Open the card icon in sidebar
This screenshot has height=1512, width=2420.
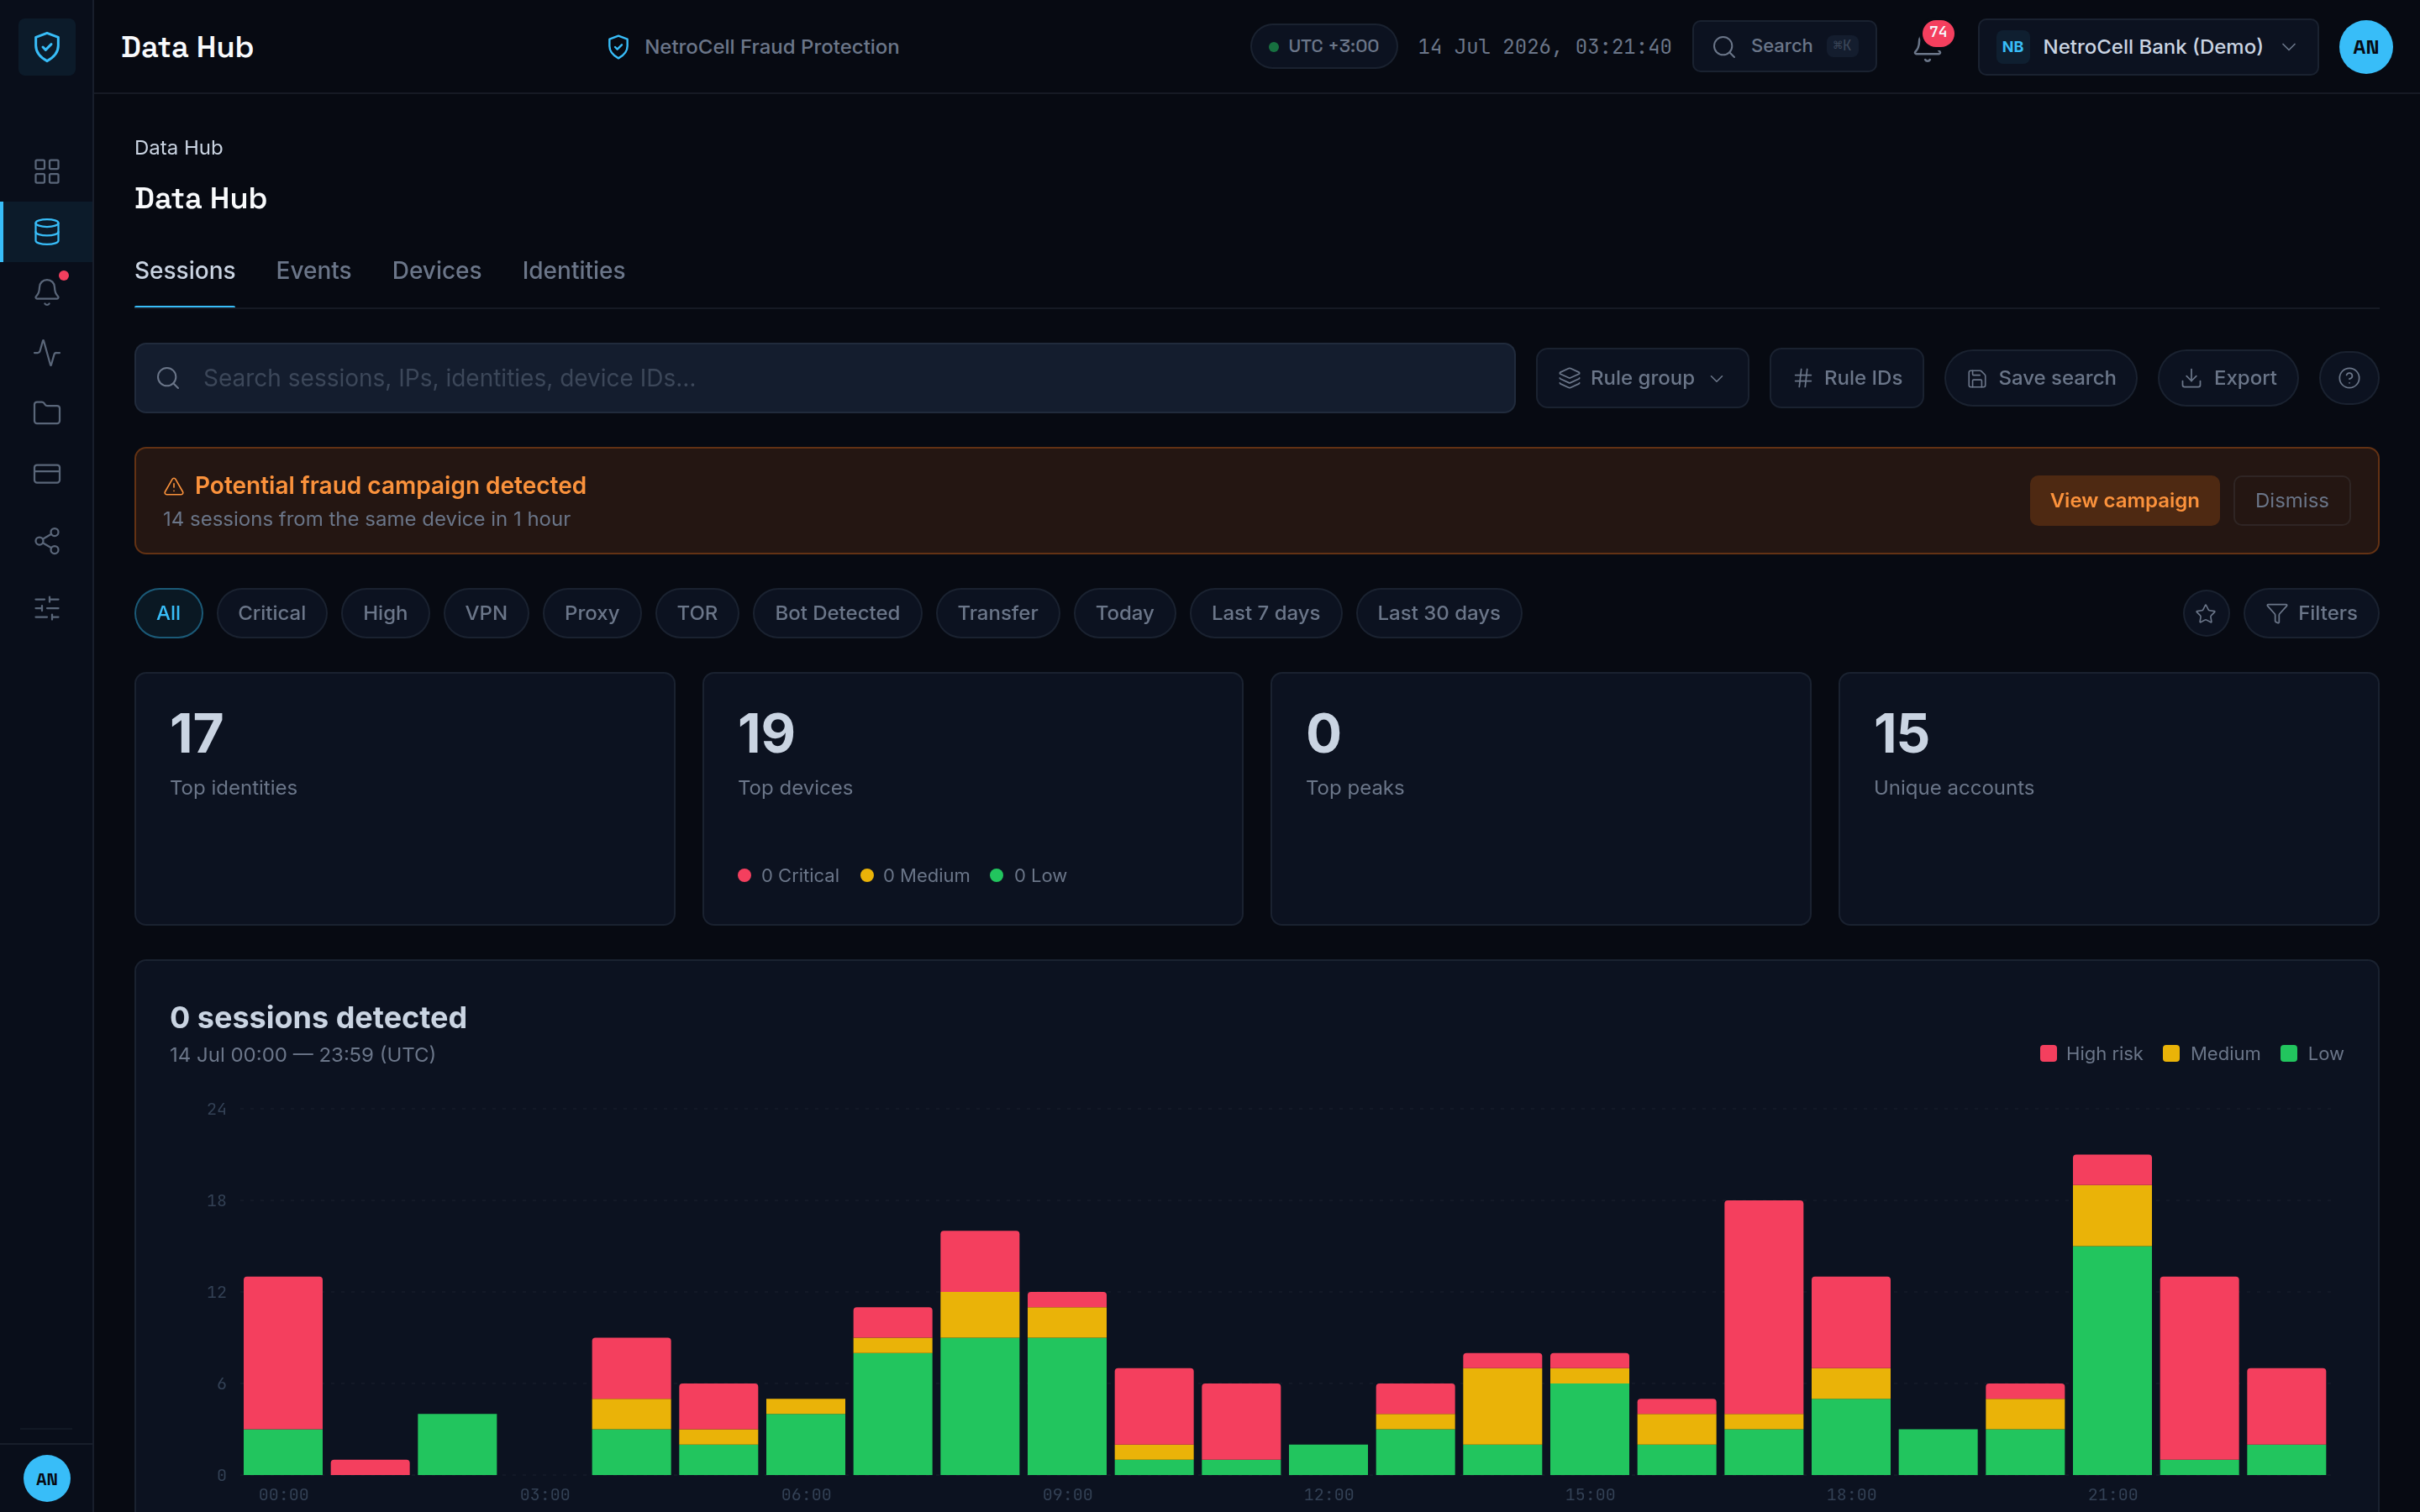47,473
